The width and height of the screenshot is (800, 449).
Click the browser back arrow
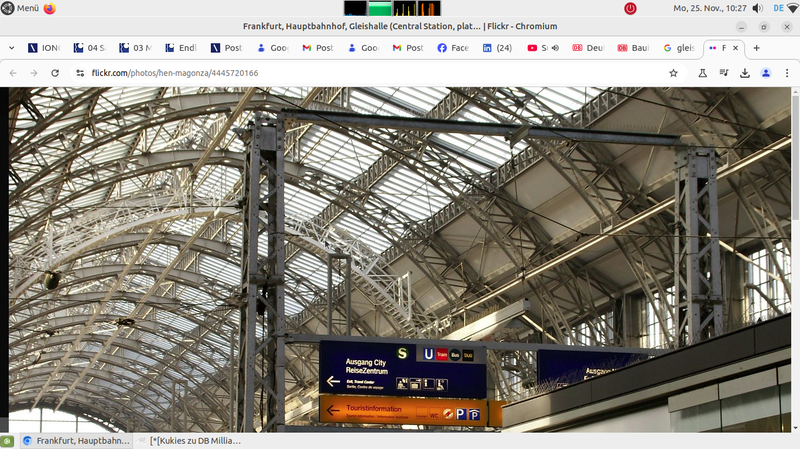click(x=13, y=73)
